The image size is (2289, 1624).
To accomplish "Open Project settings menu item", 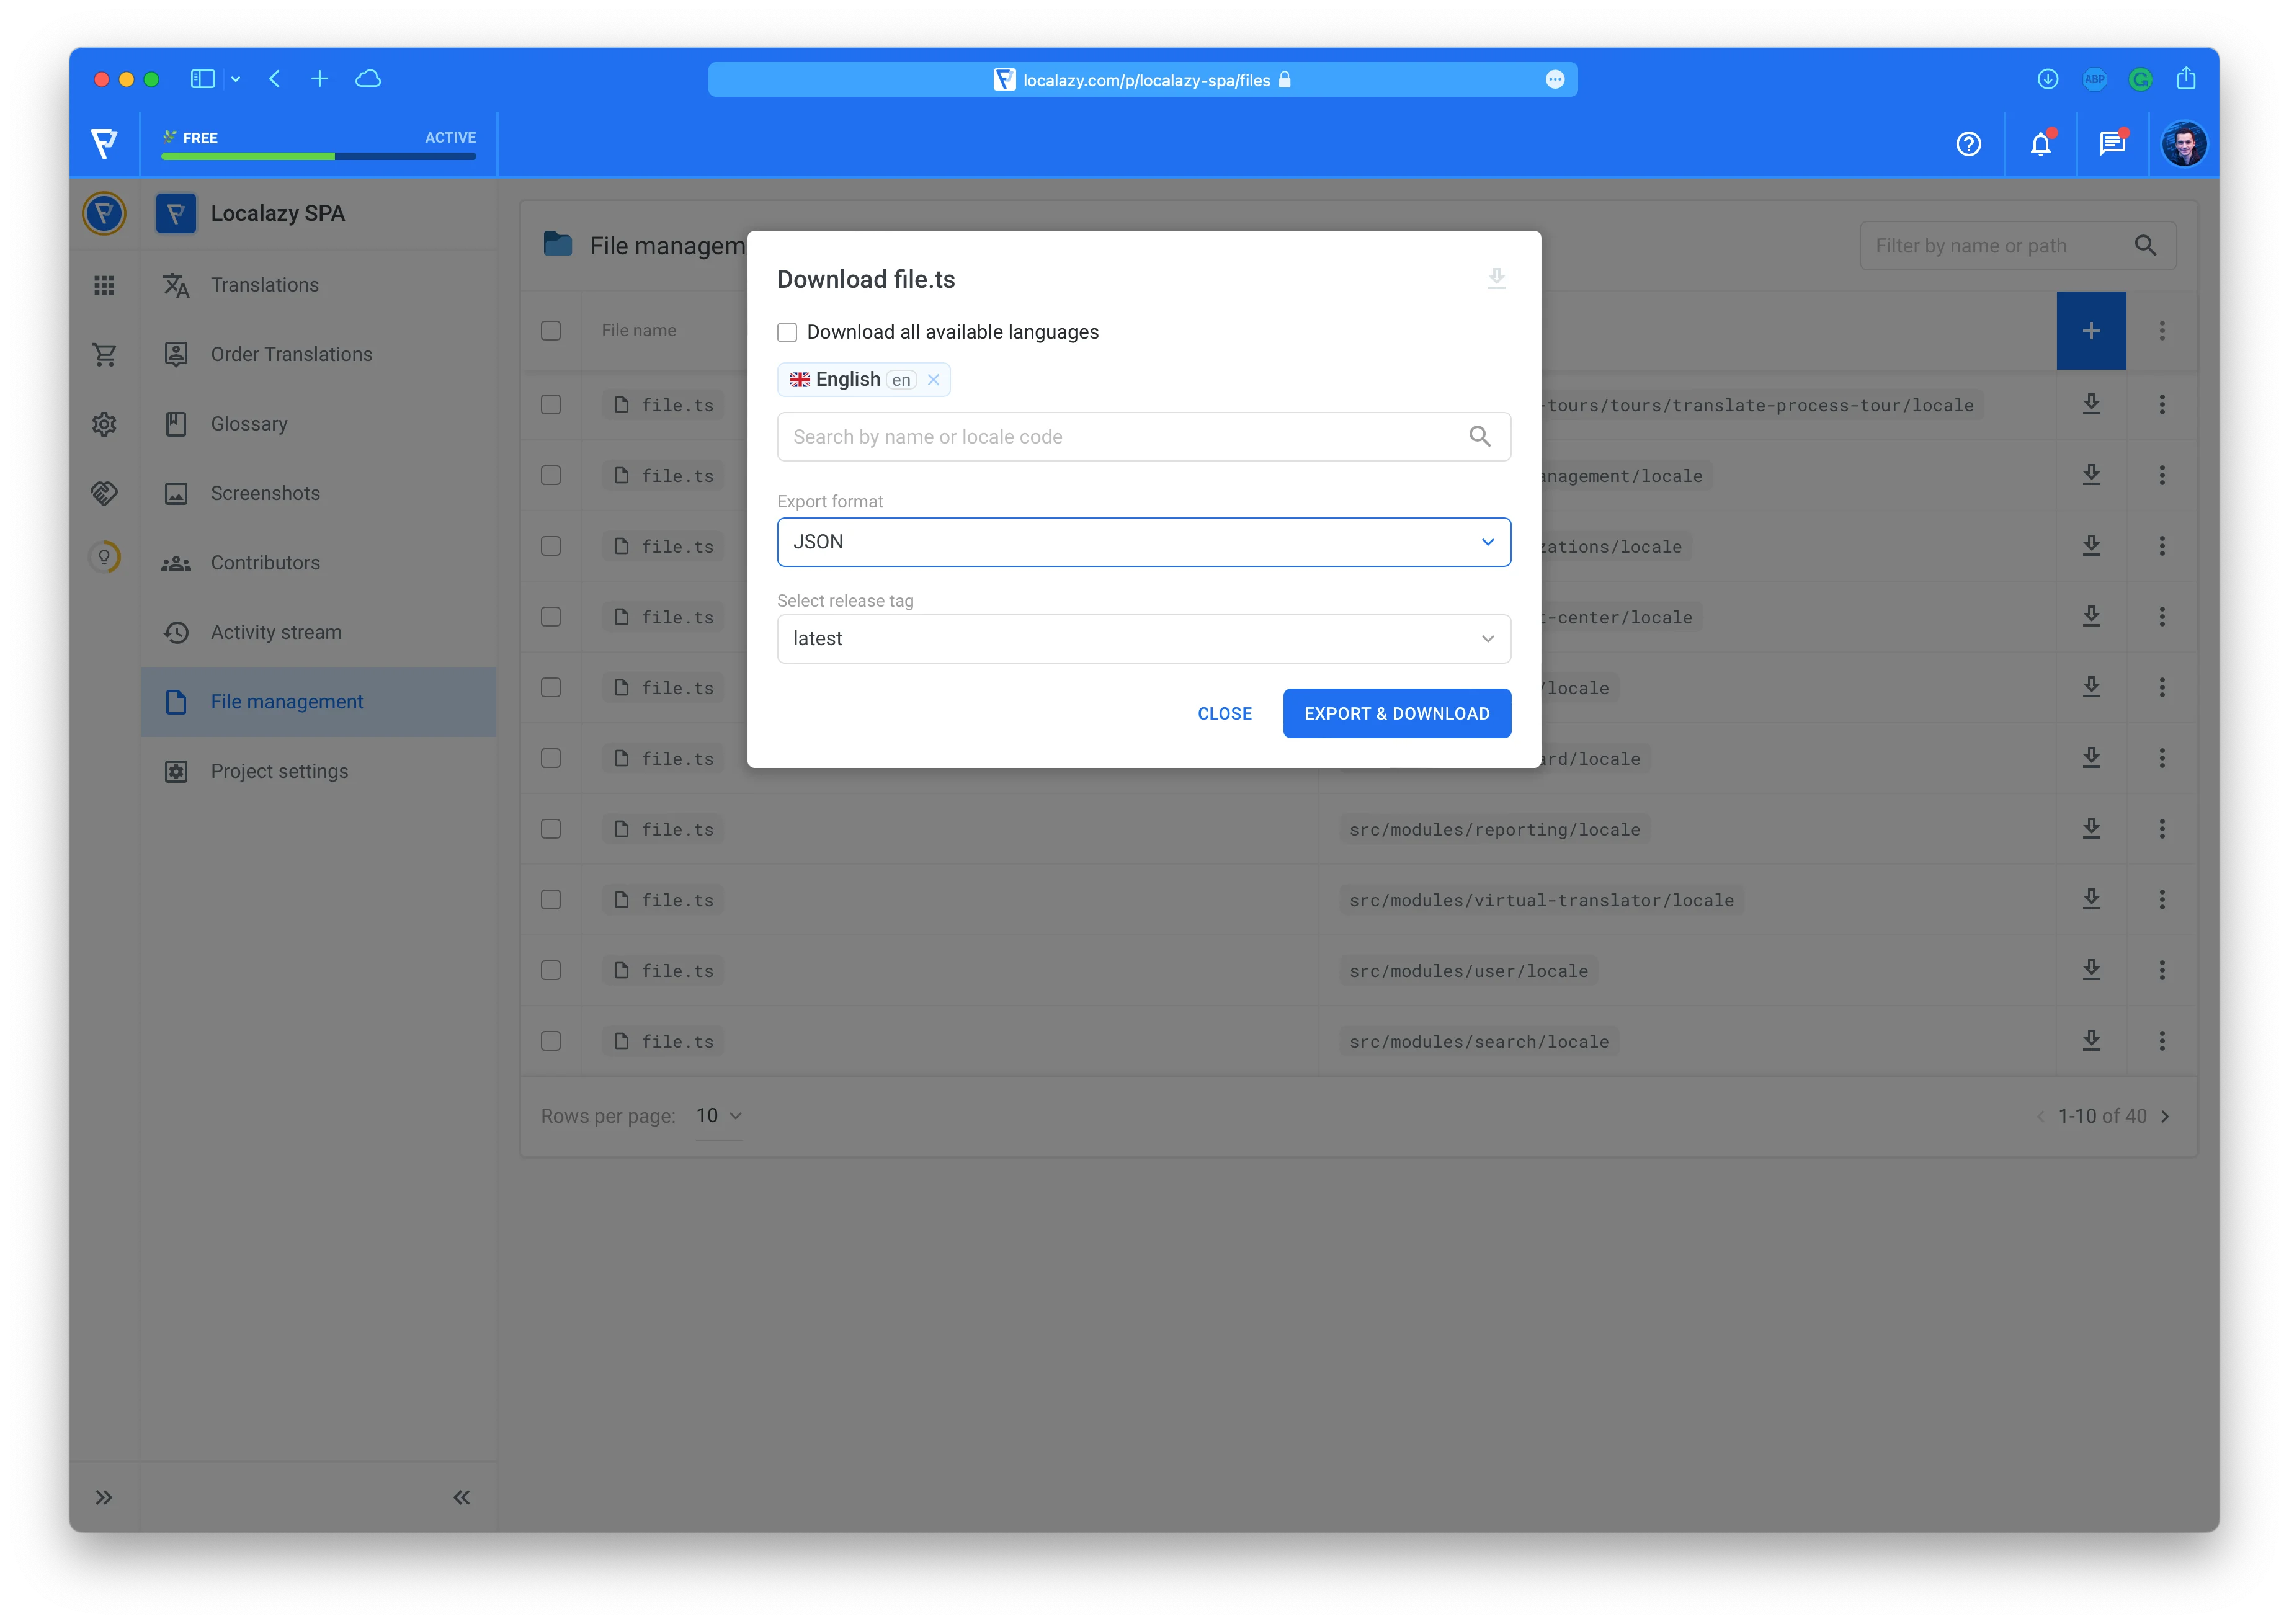I will tap(279, 771).
